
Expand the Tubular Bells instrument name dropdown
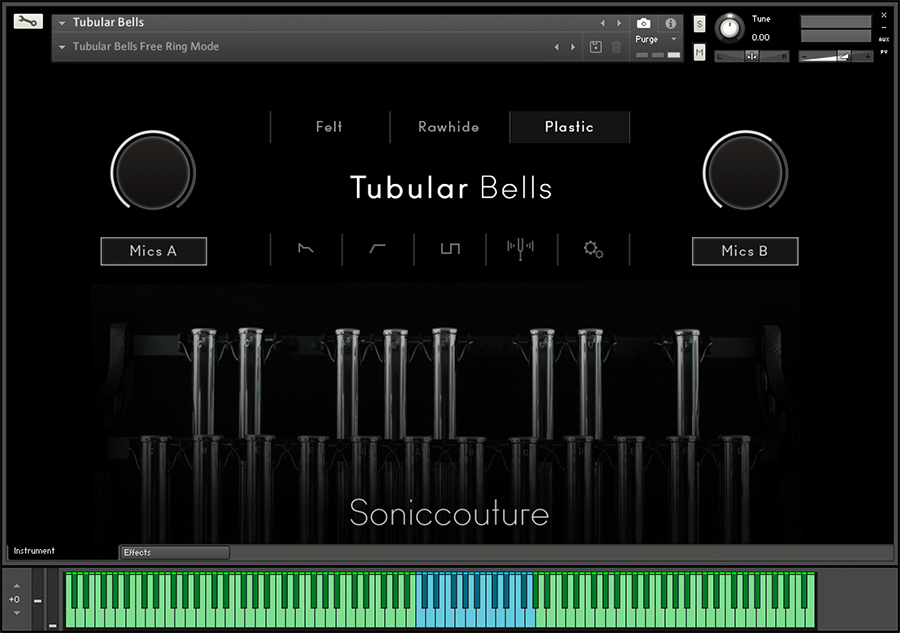(x=62, y=23)
